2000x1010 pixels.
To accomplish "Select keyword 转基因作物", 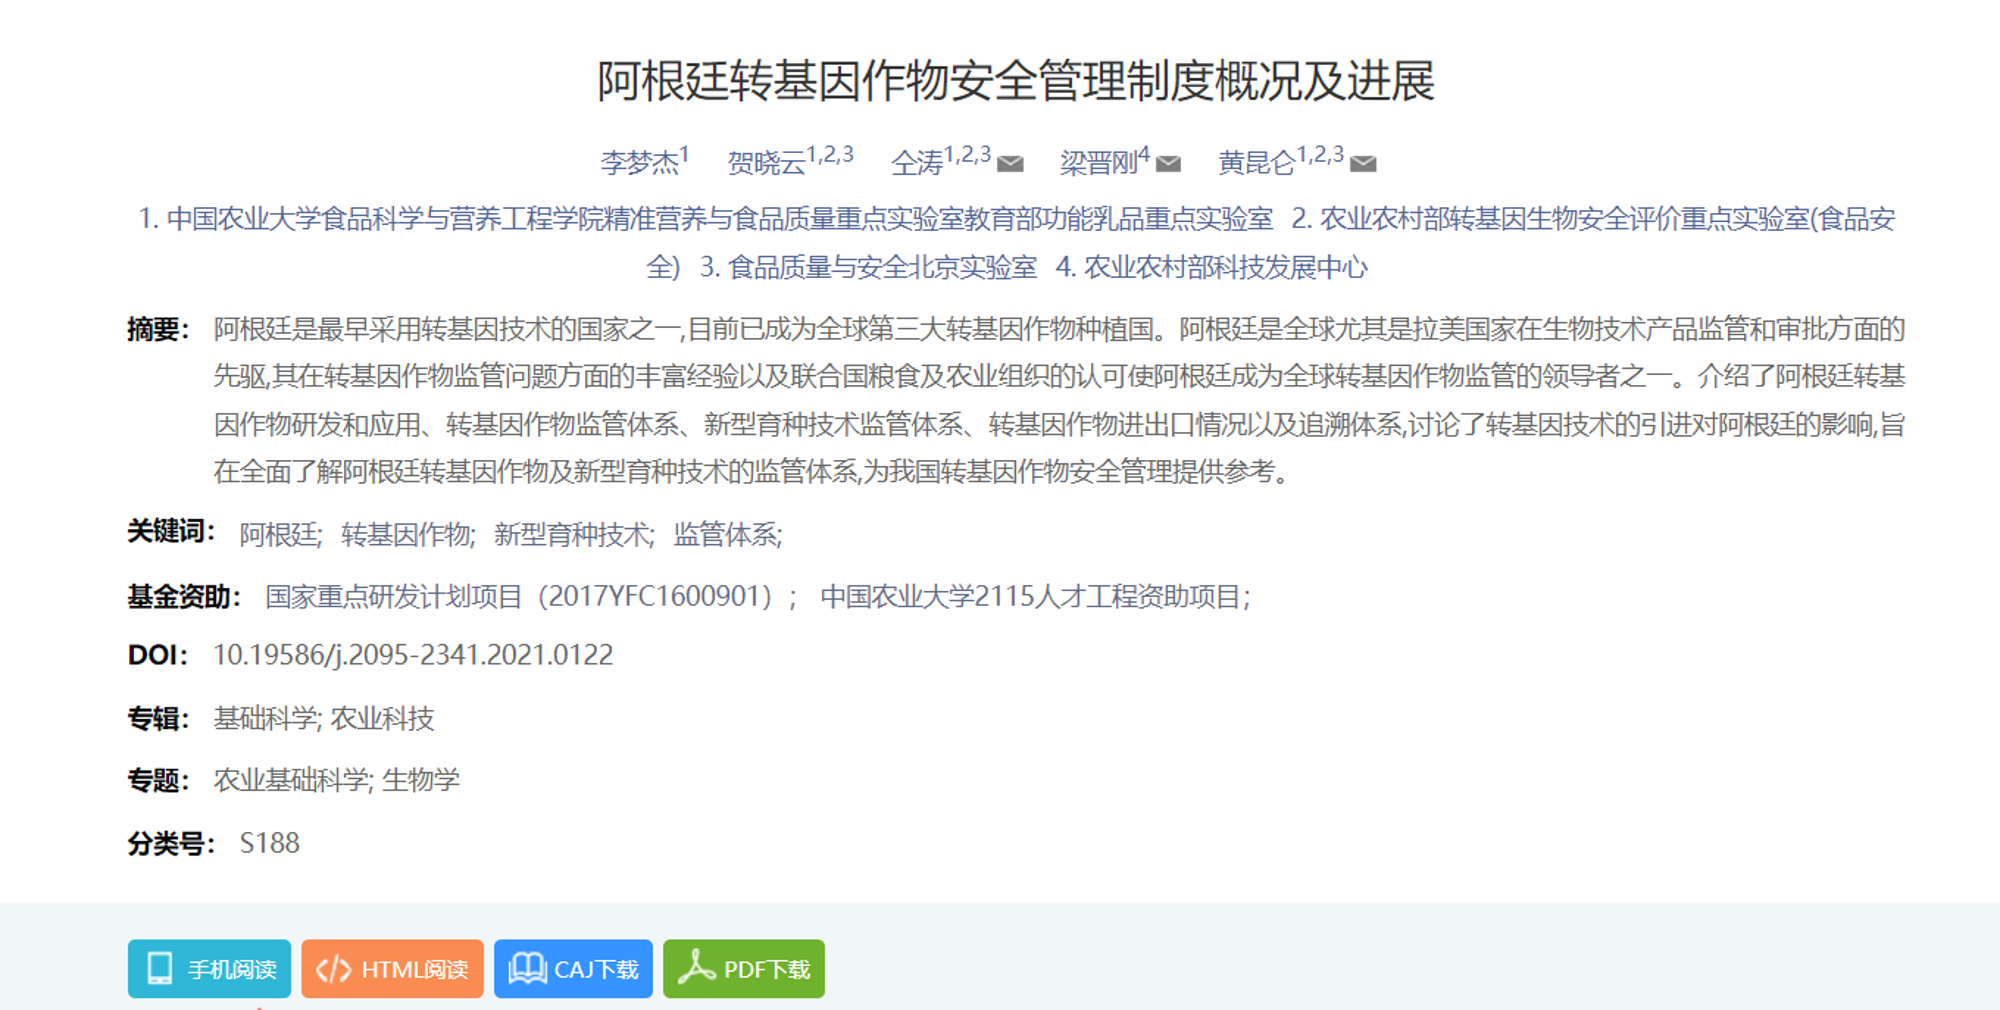I will coord(408,535).
